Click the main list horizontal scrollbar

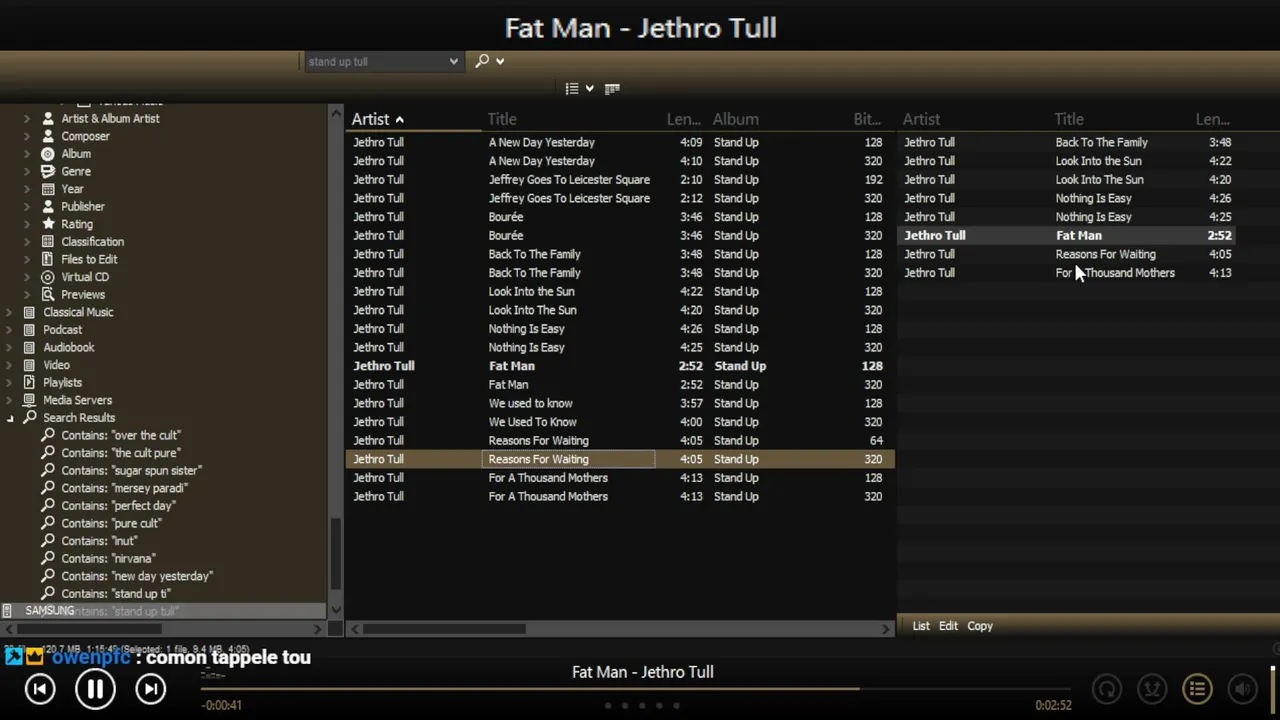click(x=444, y=629)
